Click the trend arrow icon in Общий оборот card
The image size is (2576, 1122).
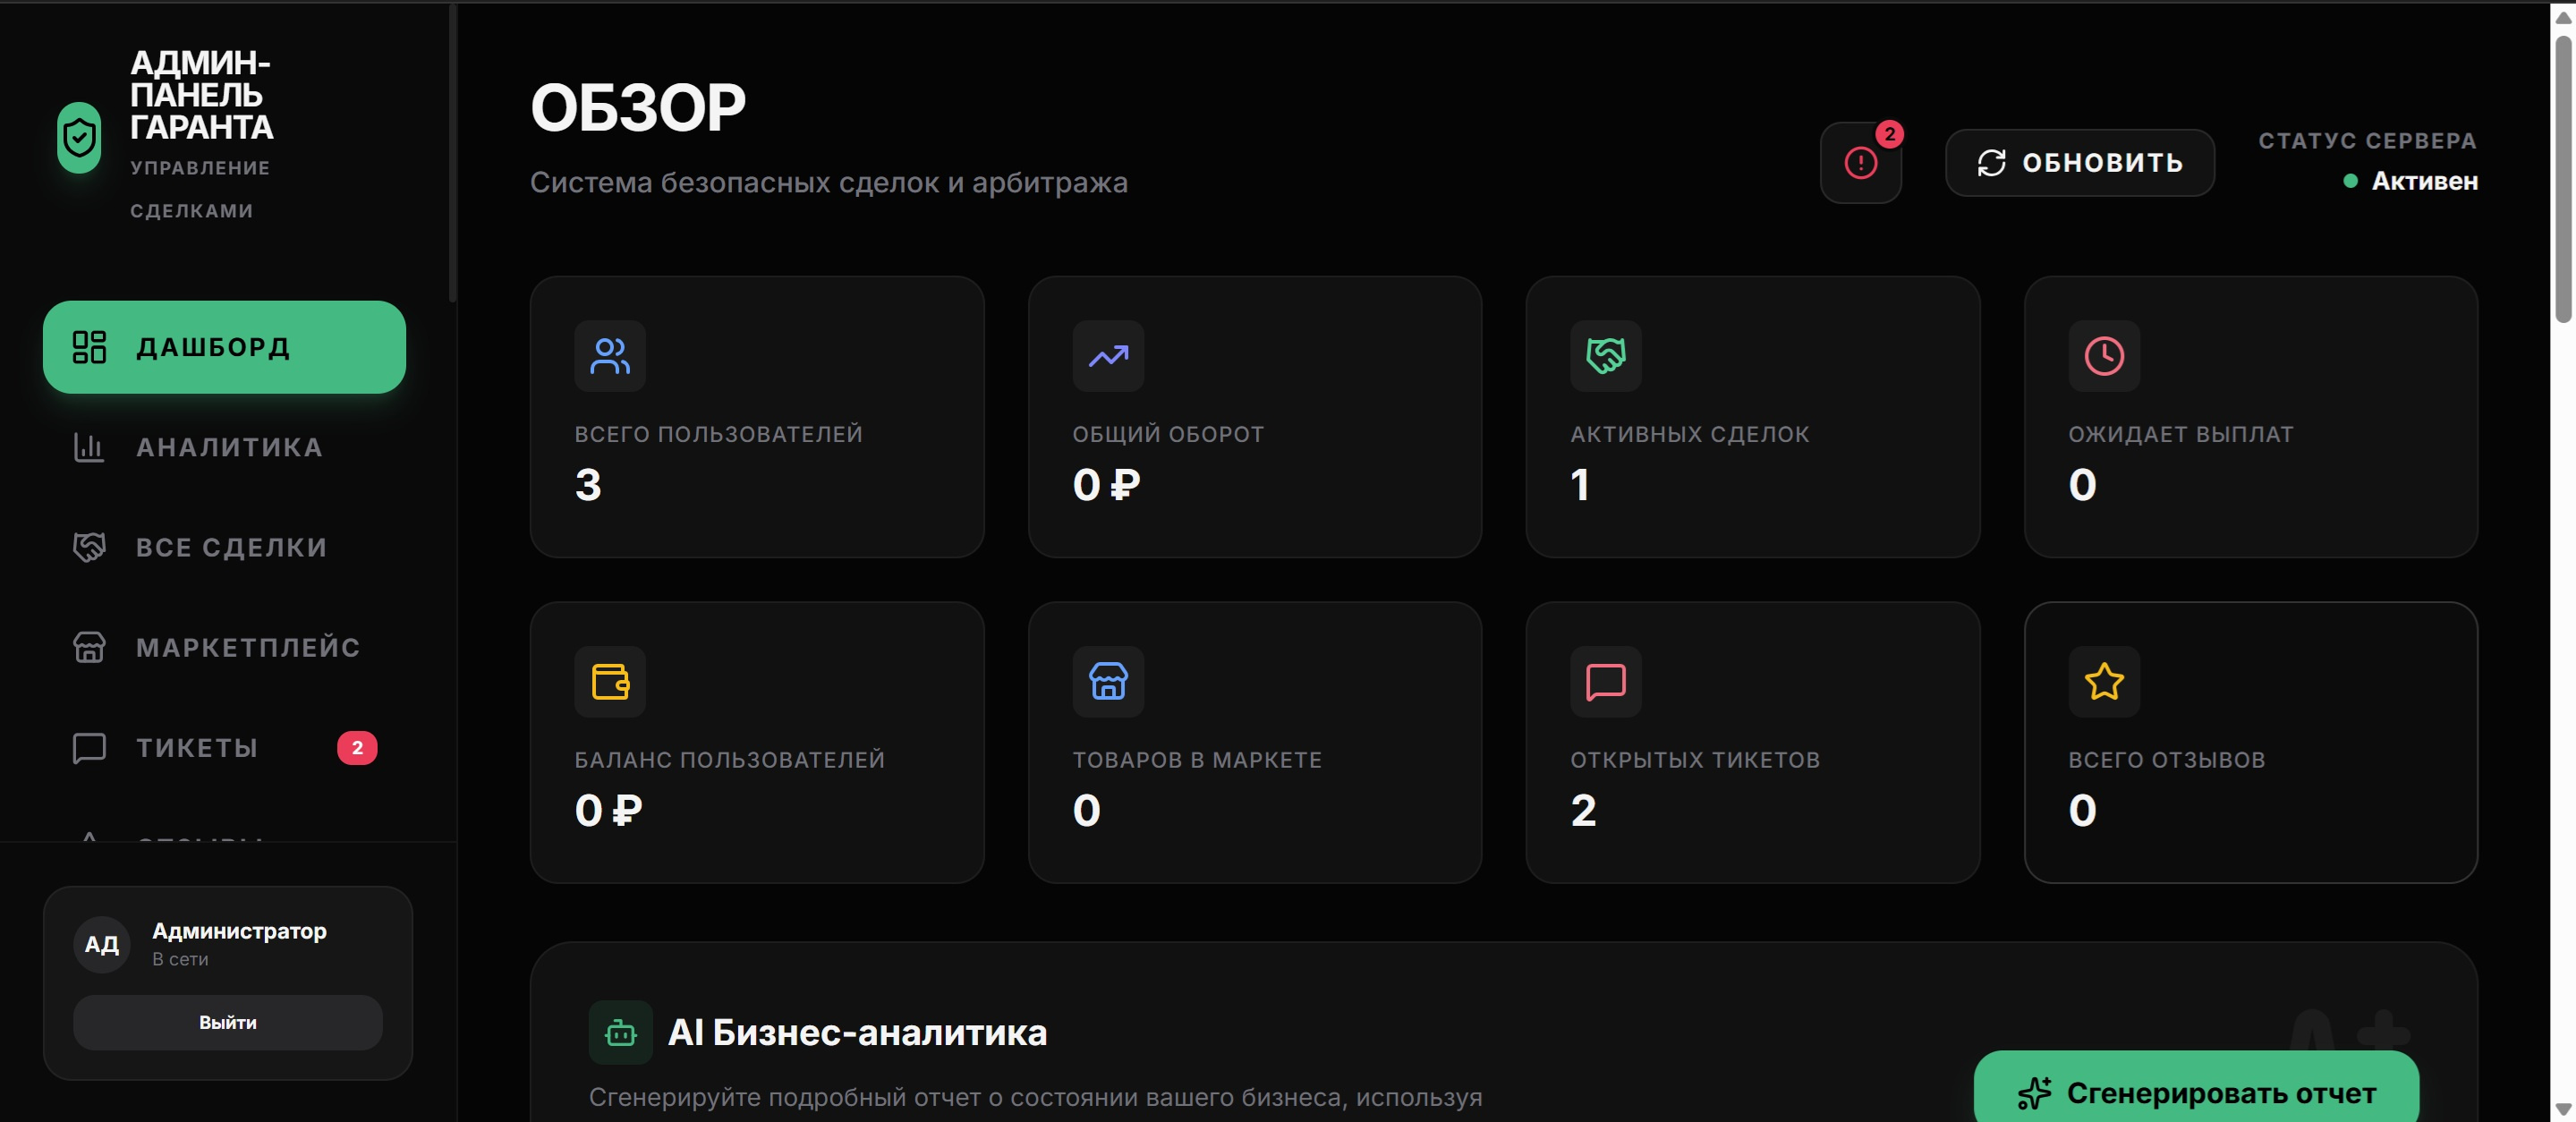(1108, 356)
